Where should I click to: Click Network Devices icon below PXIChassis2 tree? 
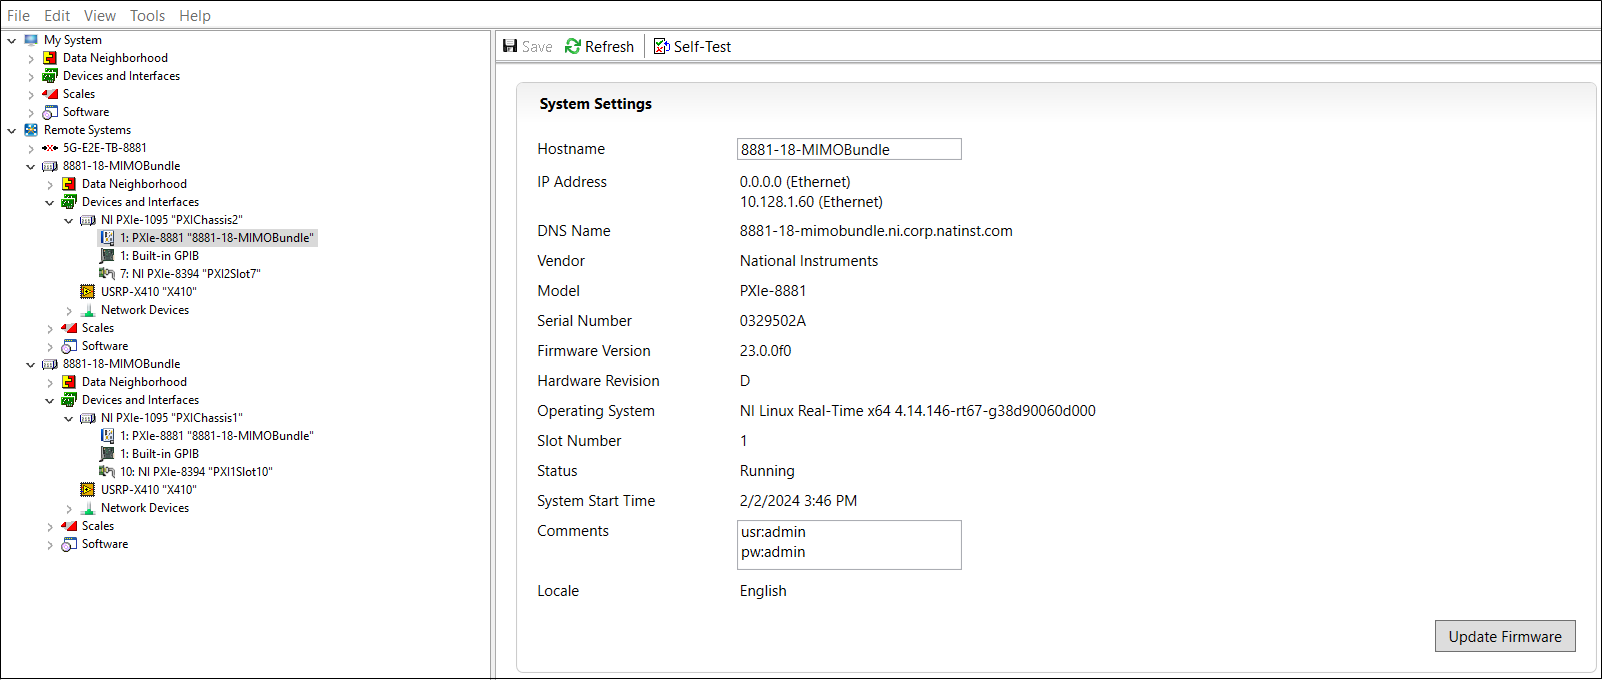[x=88, y=310]
